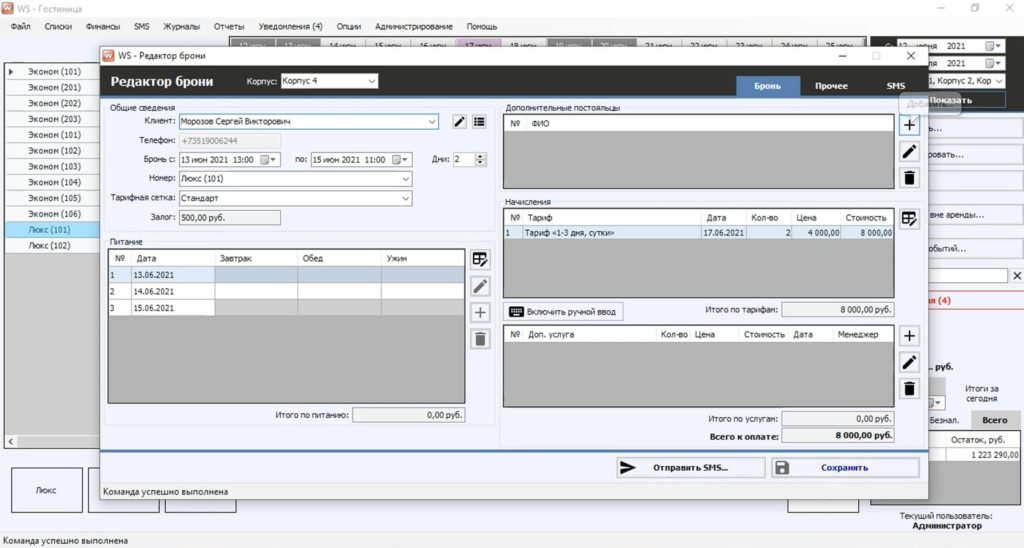Open the Отчеты menu
The image size is (1024, 548).
coord(229,27)
